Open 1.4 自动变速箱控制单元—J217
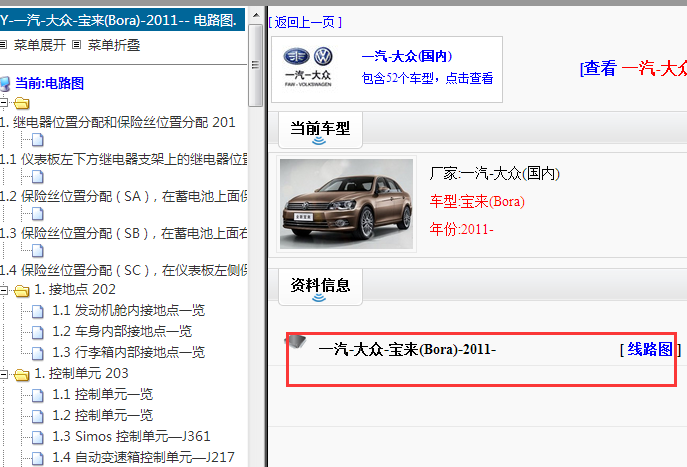Image resolution: width=687 pixels, height=467 pixels. [x=143, y=458]
